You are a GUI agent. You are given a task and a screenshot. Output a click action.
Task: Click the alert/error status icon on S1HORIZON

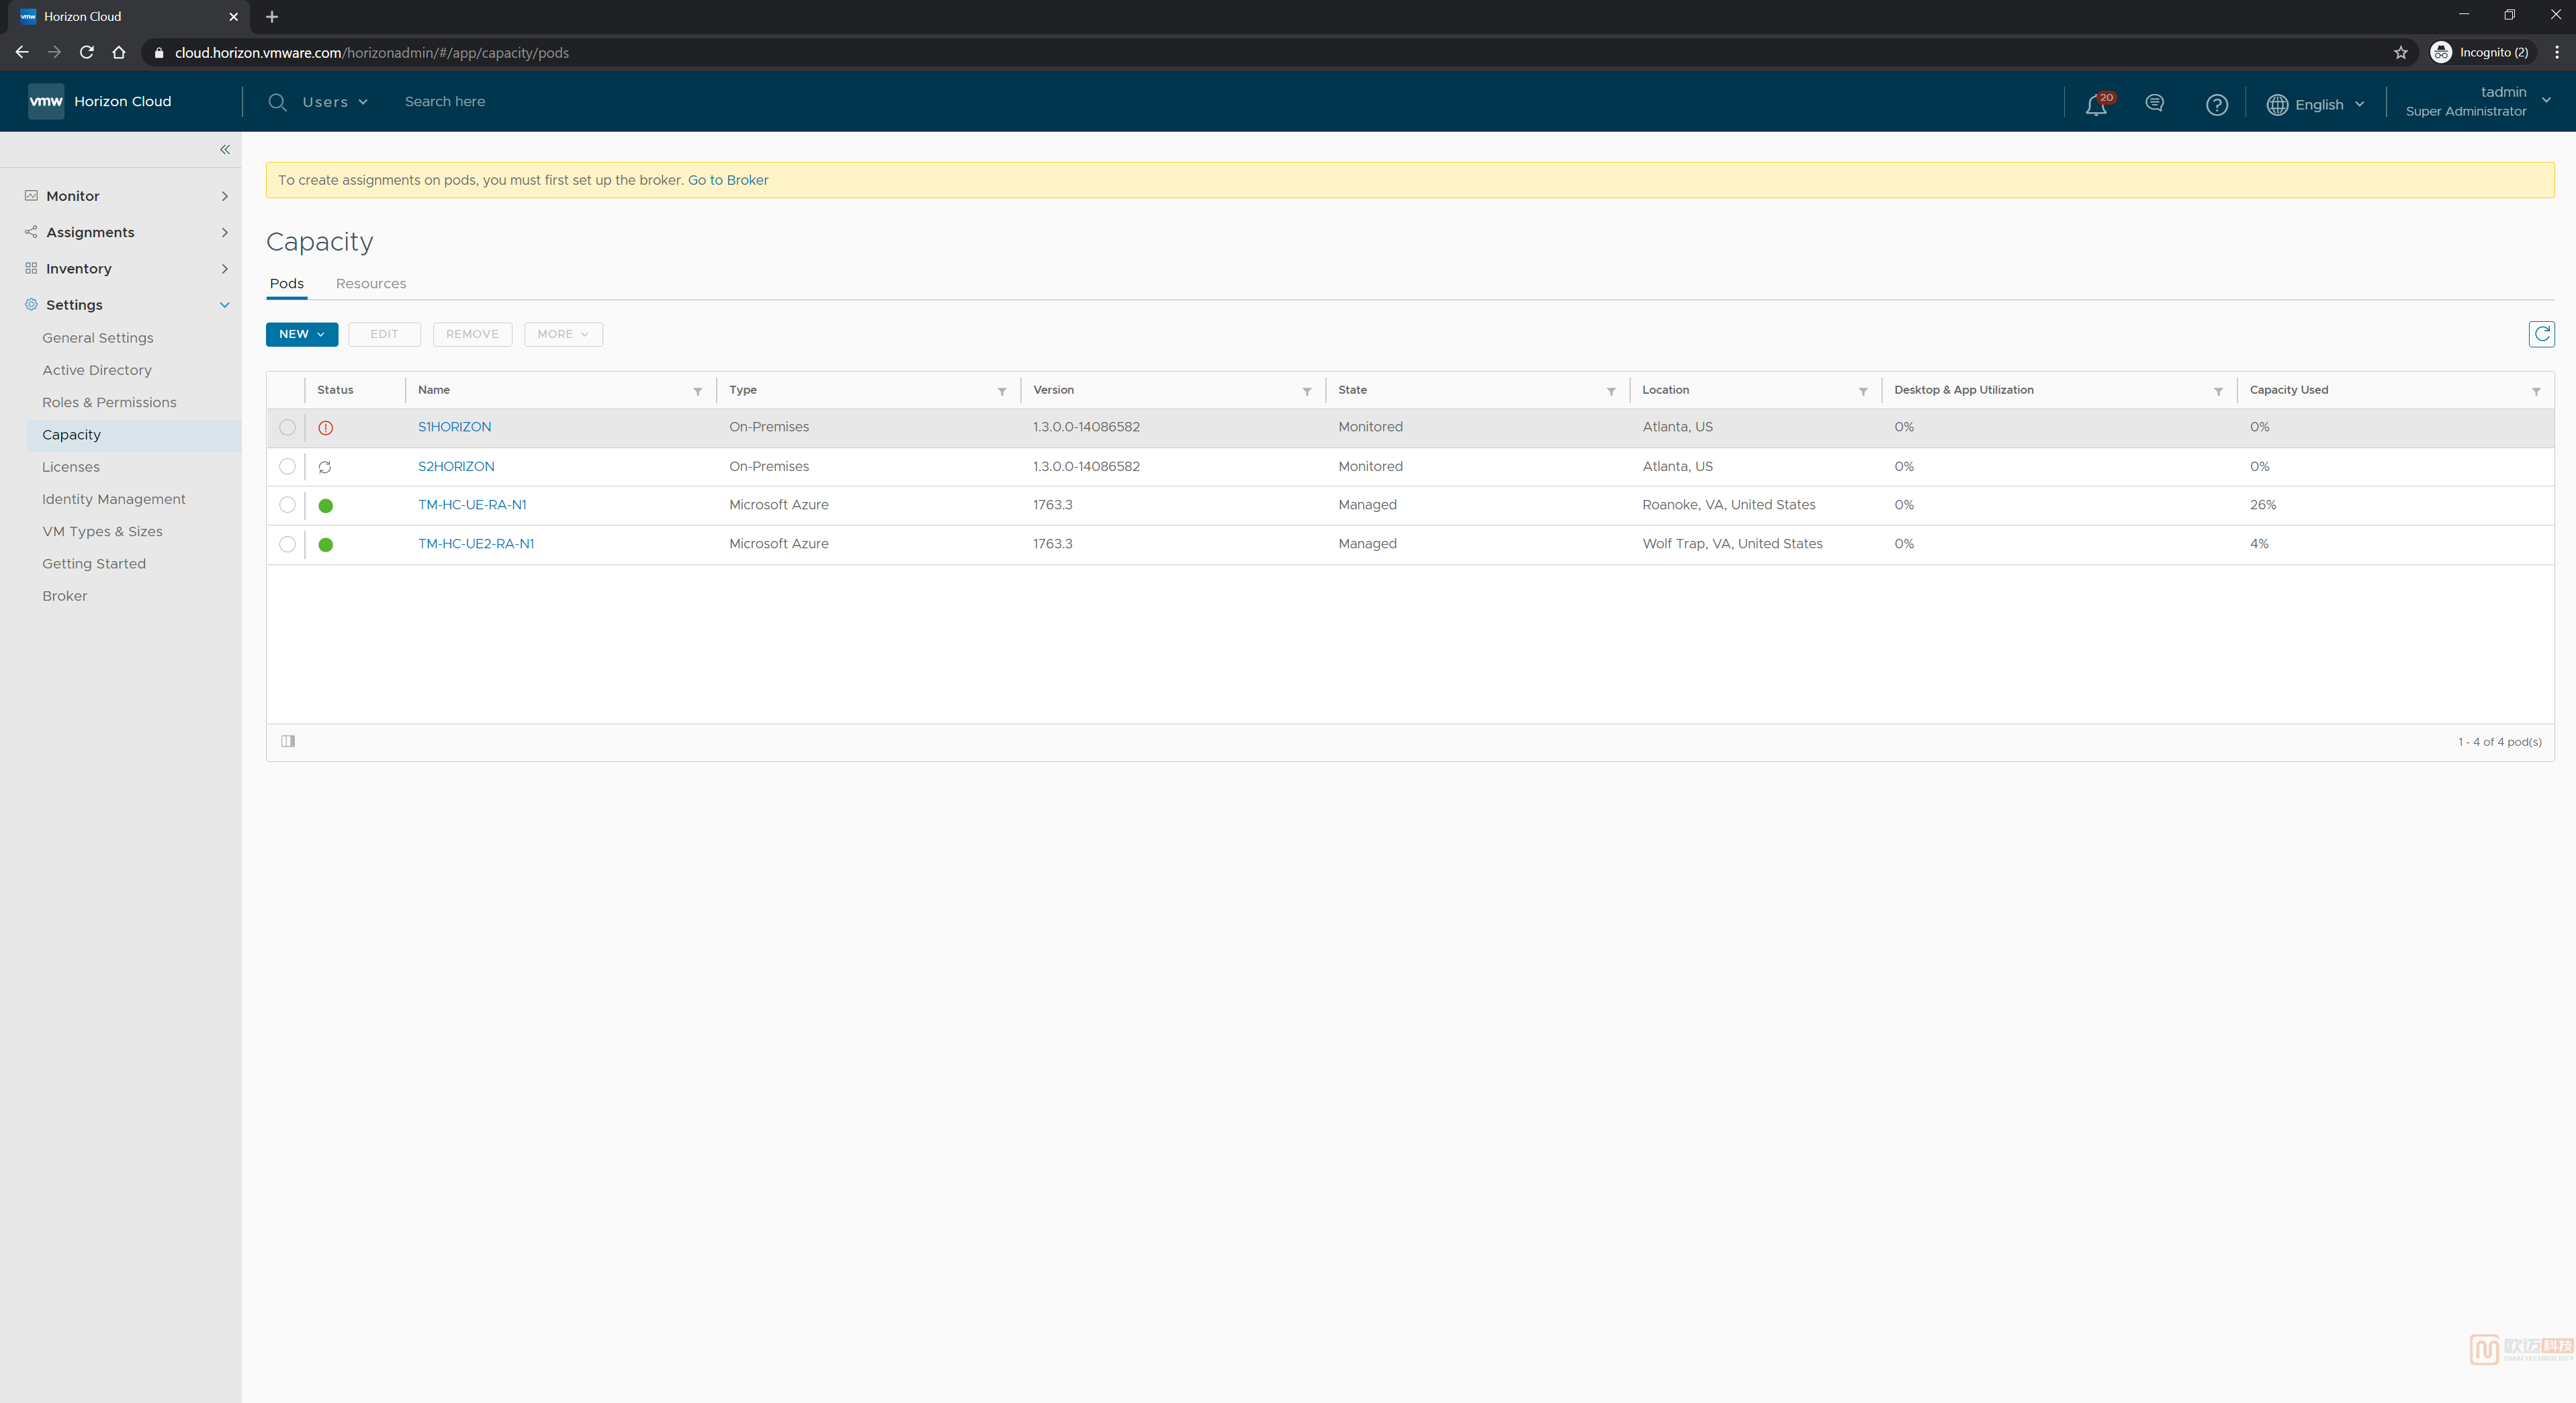click(x=326, y=427)
